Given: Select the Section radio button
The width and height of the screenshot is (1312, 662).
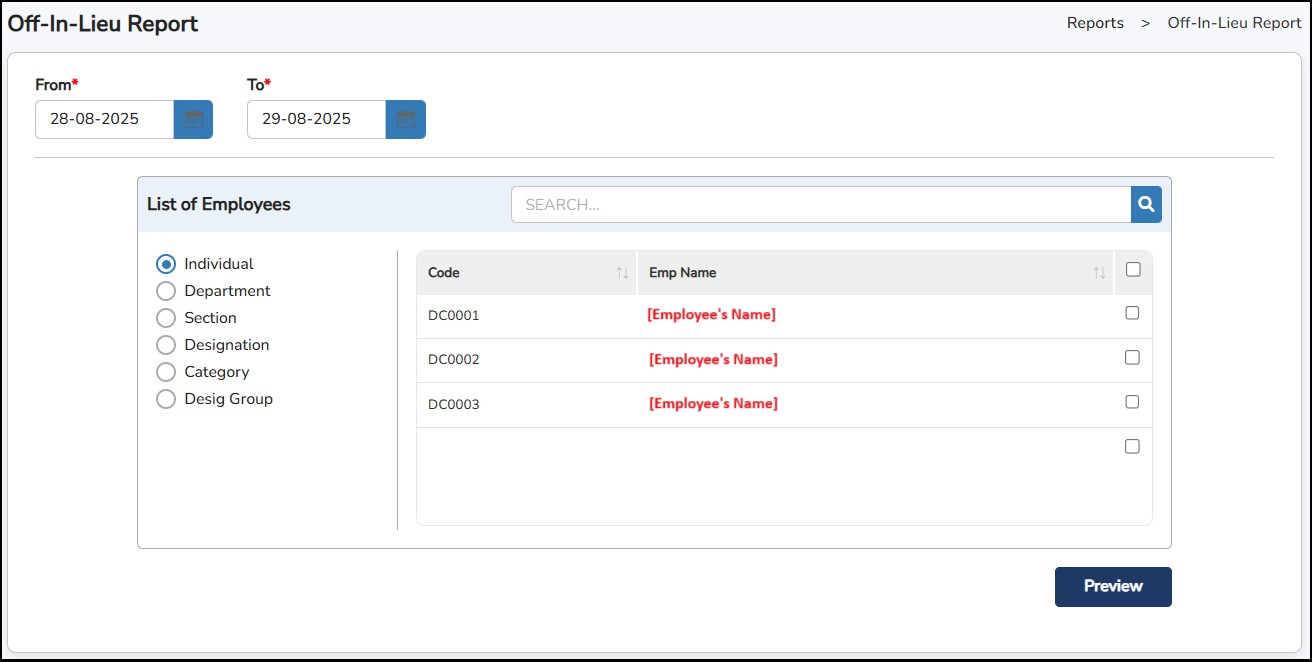Looking at the screenshot, I should click(x=166, y=318).
